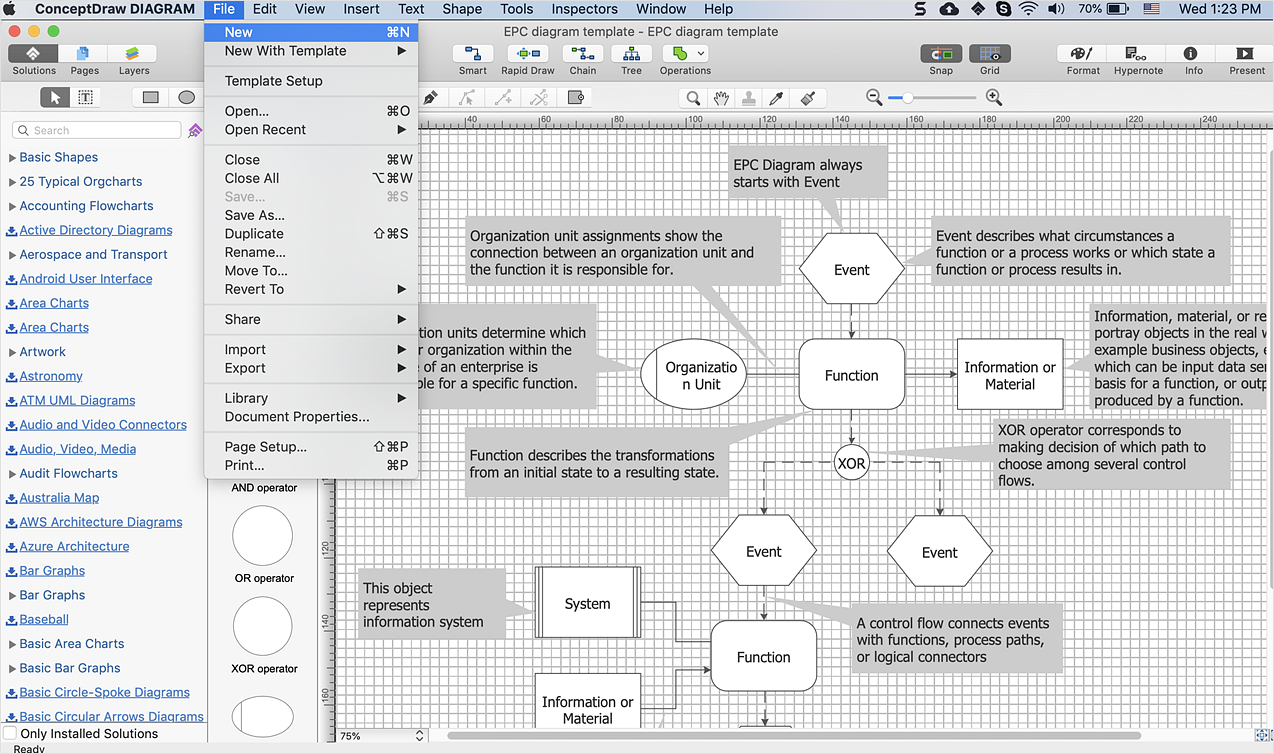
Task: Select the Chain connection mode
Action: 582,54
